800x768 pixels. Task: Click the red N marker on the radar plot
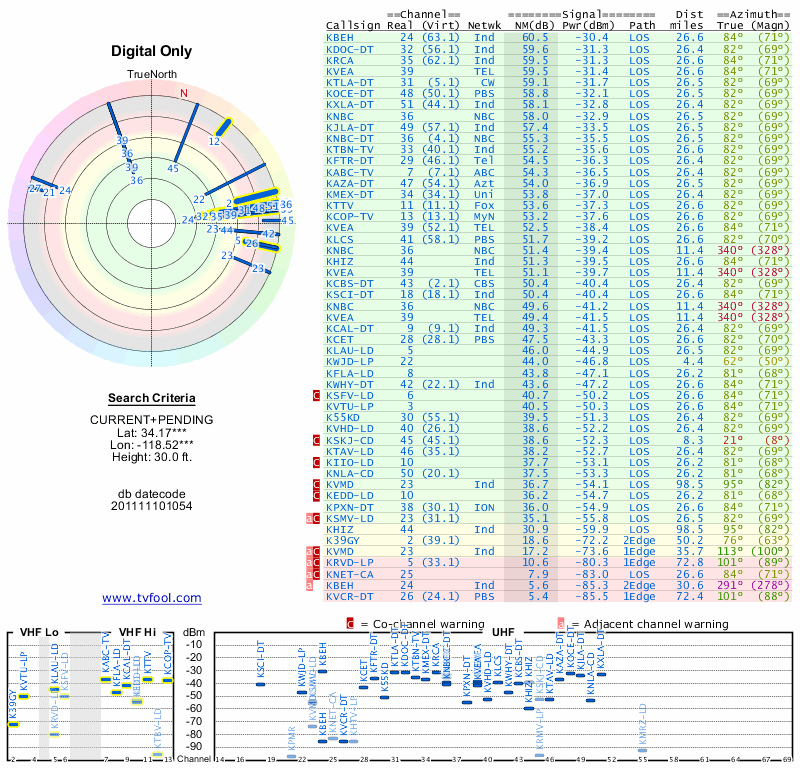pyautogui.click(x=184, y=93)
